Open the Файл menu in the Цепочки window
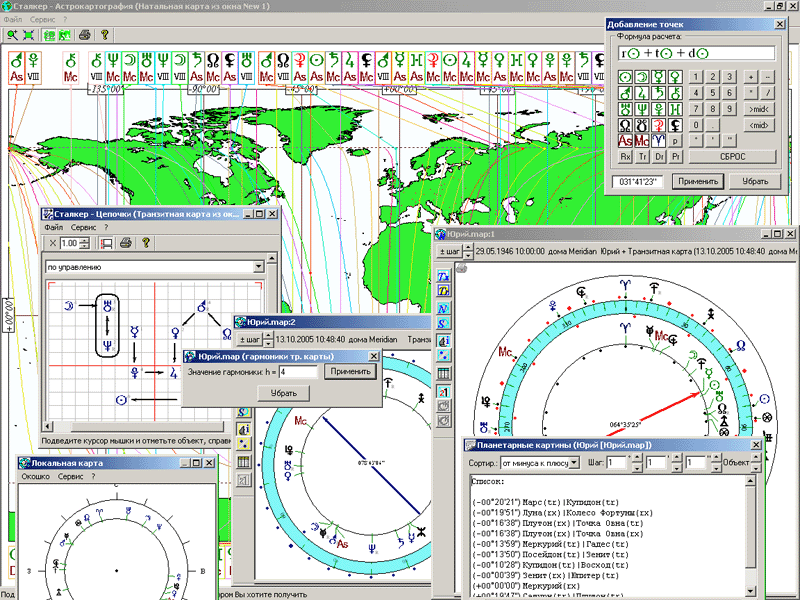This screenshot has width=800, height=600. point(54,227)
